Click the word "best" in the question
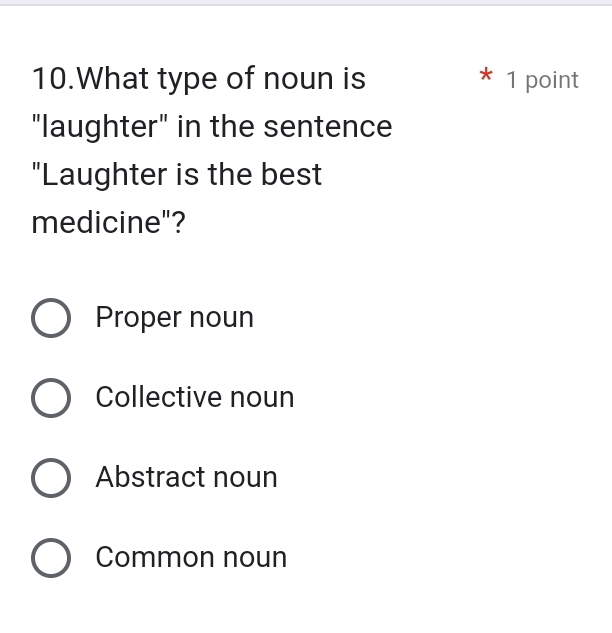Viewport: 612px width, 633px height. (x=291, y=175)
